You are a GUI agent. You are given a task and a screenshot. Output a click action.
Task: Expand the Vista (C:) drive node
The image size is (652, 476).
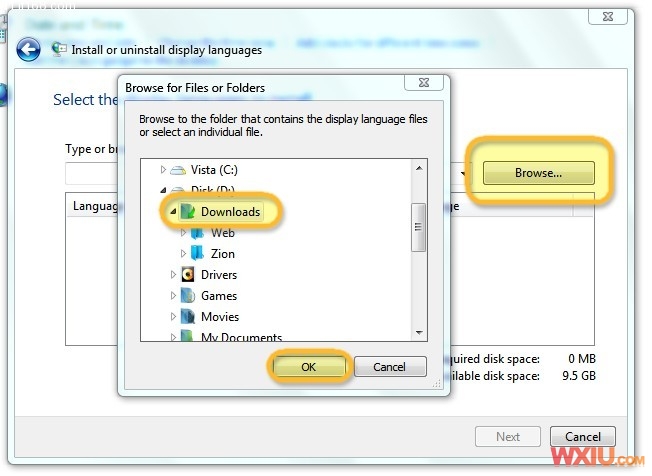[x=164, y=170]
